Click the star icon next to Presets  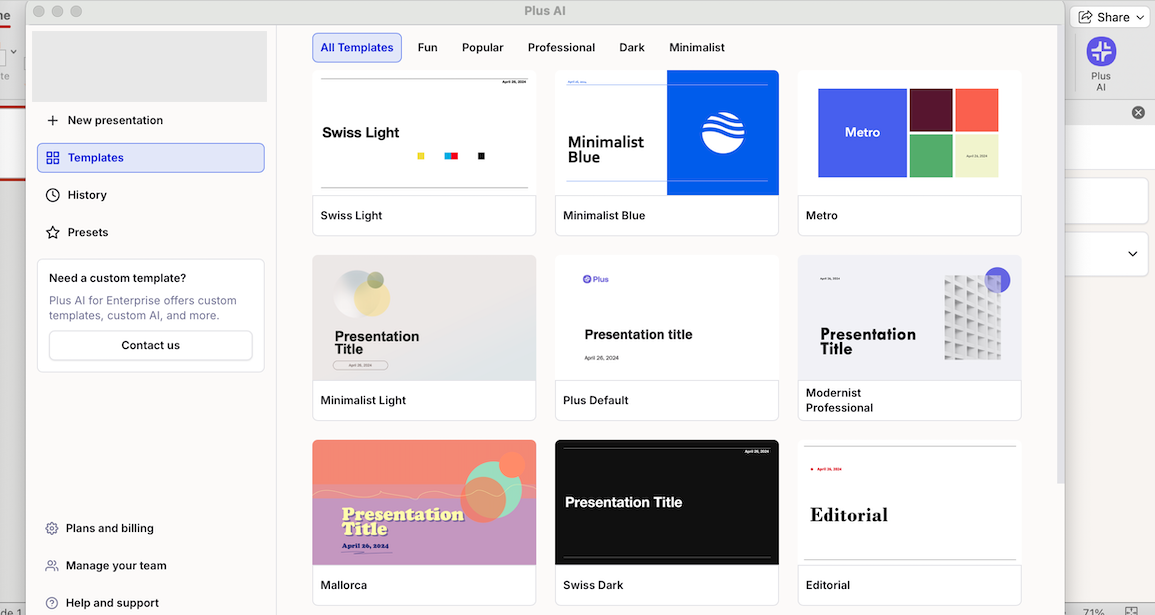click(x=52, y=232)
